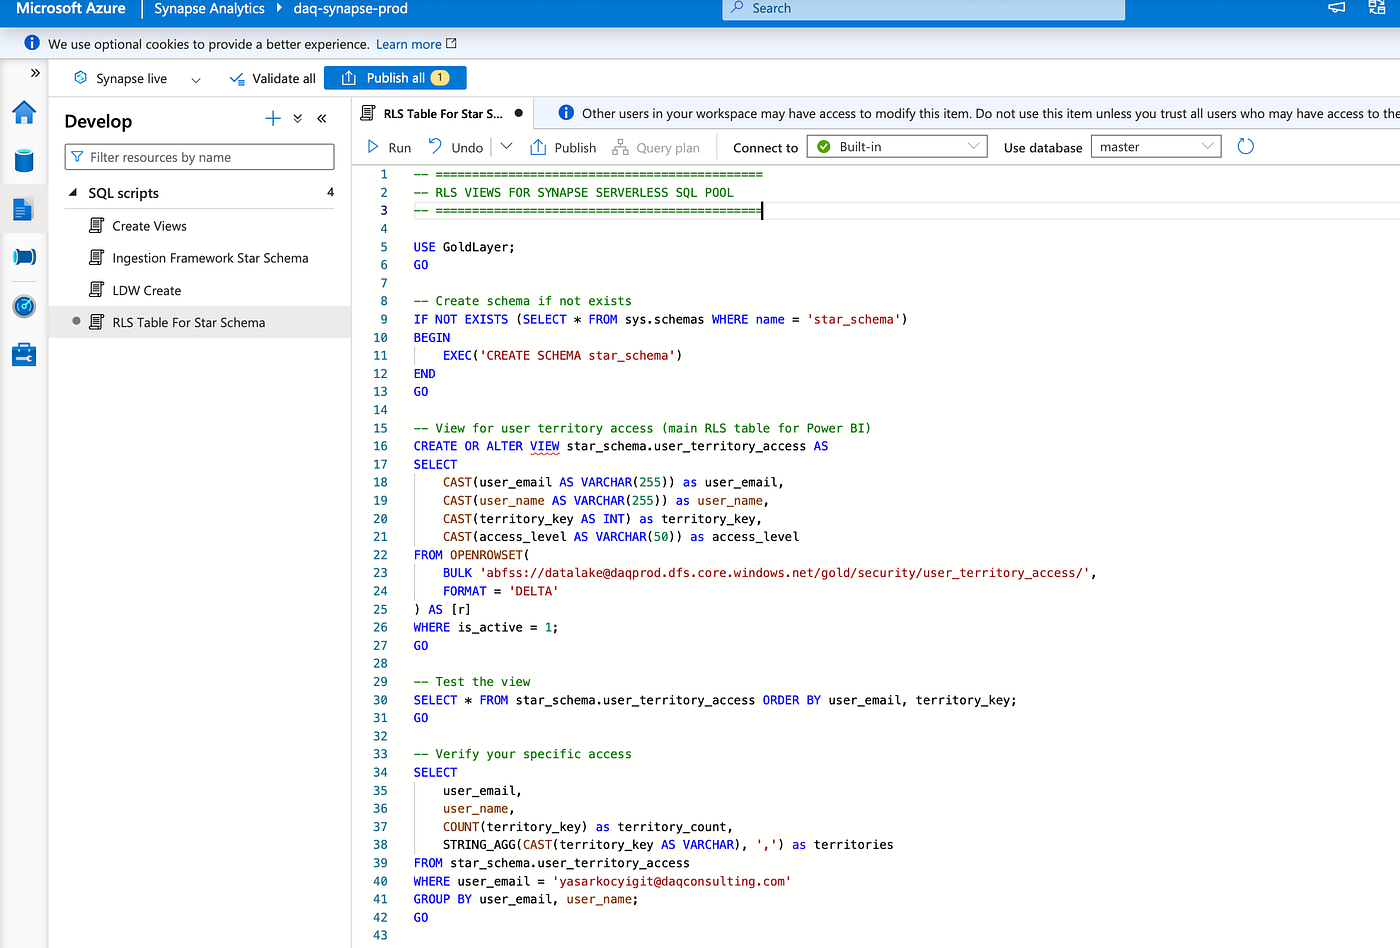Open the LDW Create script
1400x948 pixels.
click(x=147, y=290)
